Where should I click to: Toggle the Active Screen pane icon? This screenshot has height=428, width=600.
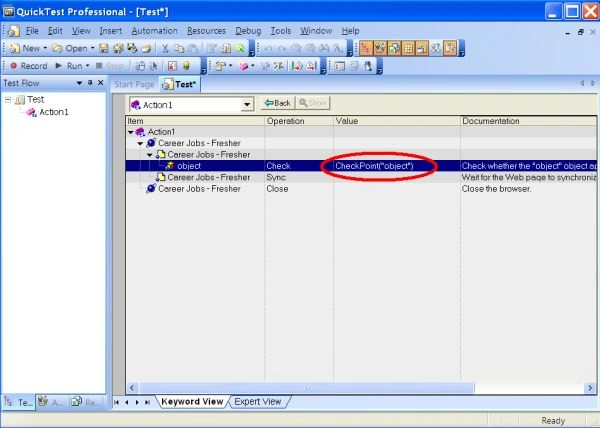coord(422,48)
